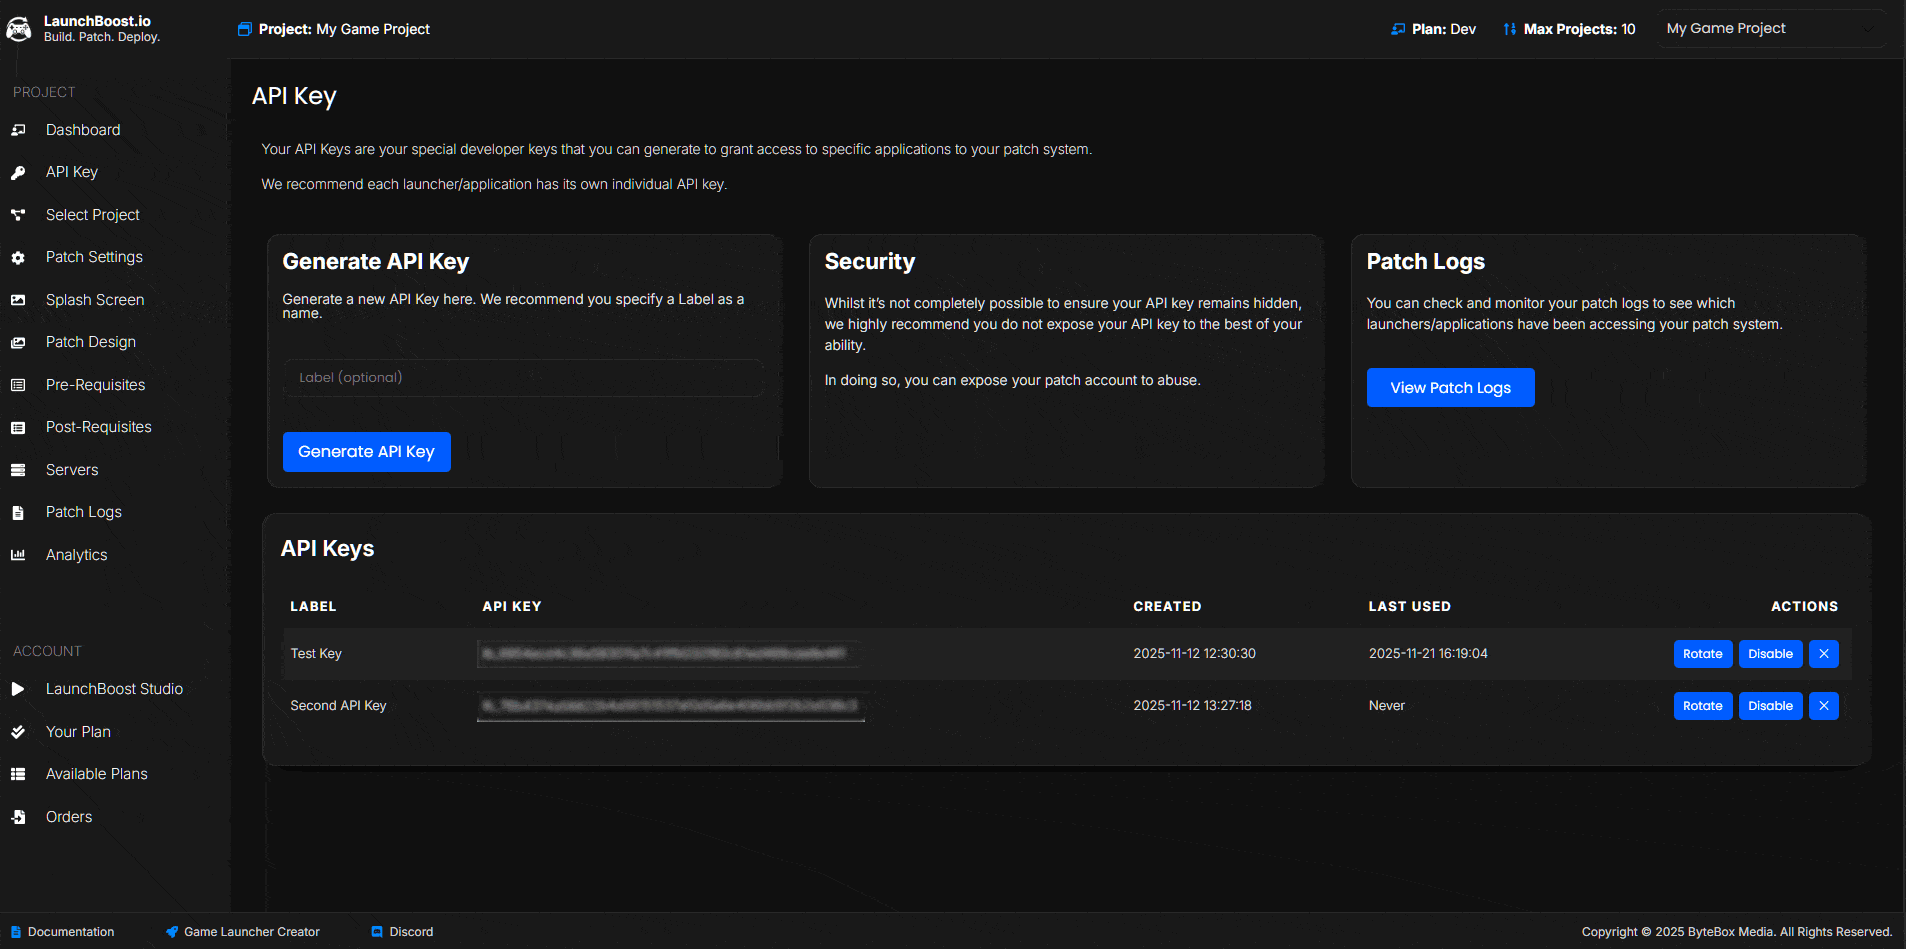Open the My Game Project dropdown

(x=1770, y=29)
